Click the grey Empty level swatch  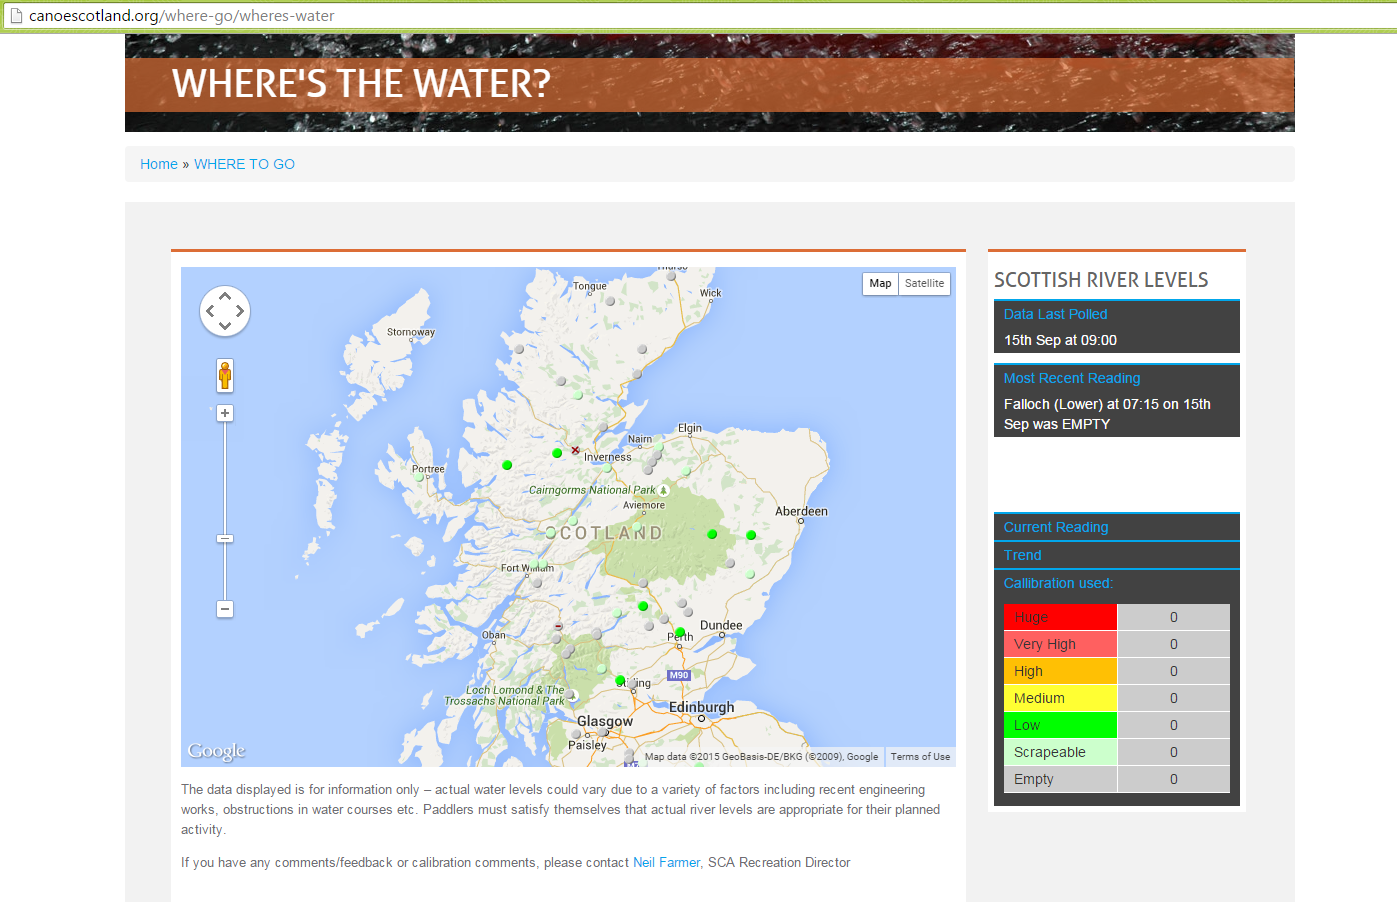coord(1061,779)
